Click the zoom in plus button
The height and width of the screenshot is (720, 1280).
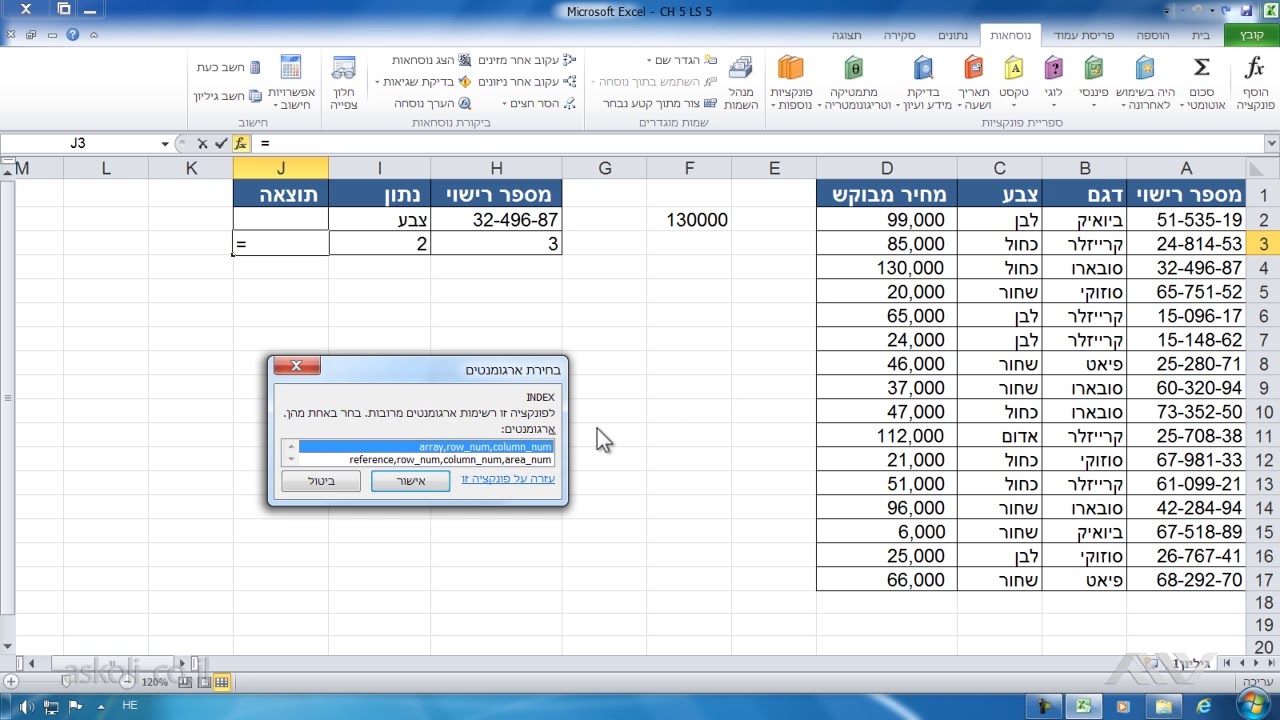pyautogui.click(x=10, y=682)
